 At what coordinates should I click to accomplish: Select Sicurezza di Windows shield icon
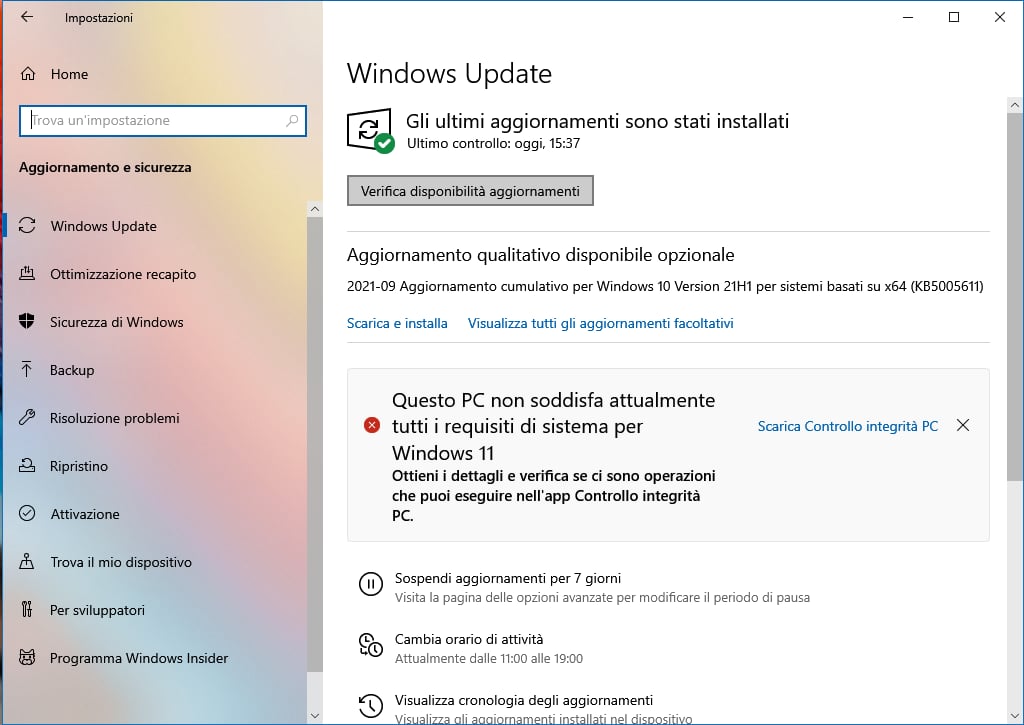click(27, 321)
